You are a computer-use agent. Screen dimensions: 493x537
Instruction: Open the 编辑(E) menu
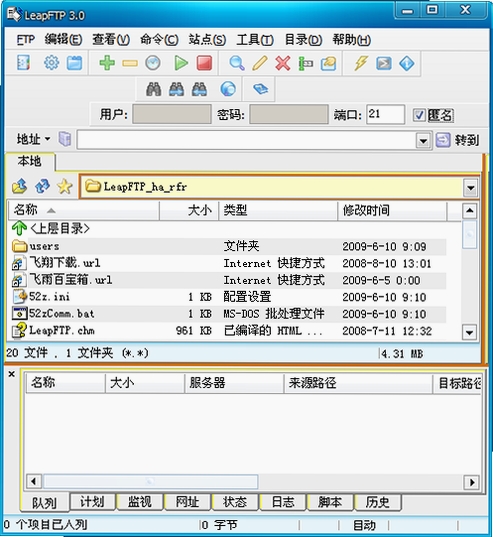point(63,40)
